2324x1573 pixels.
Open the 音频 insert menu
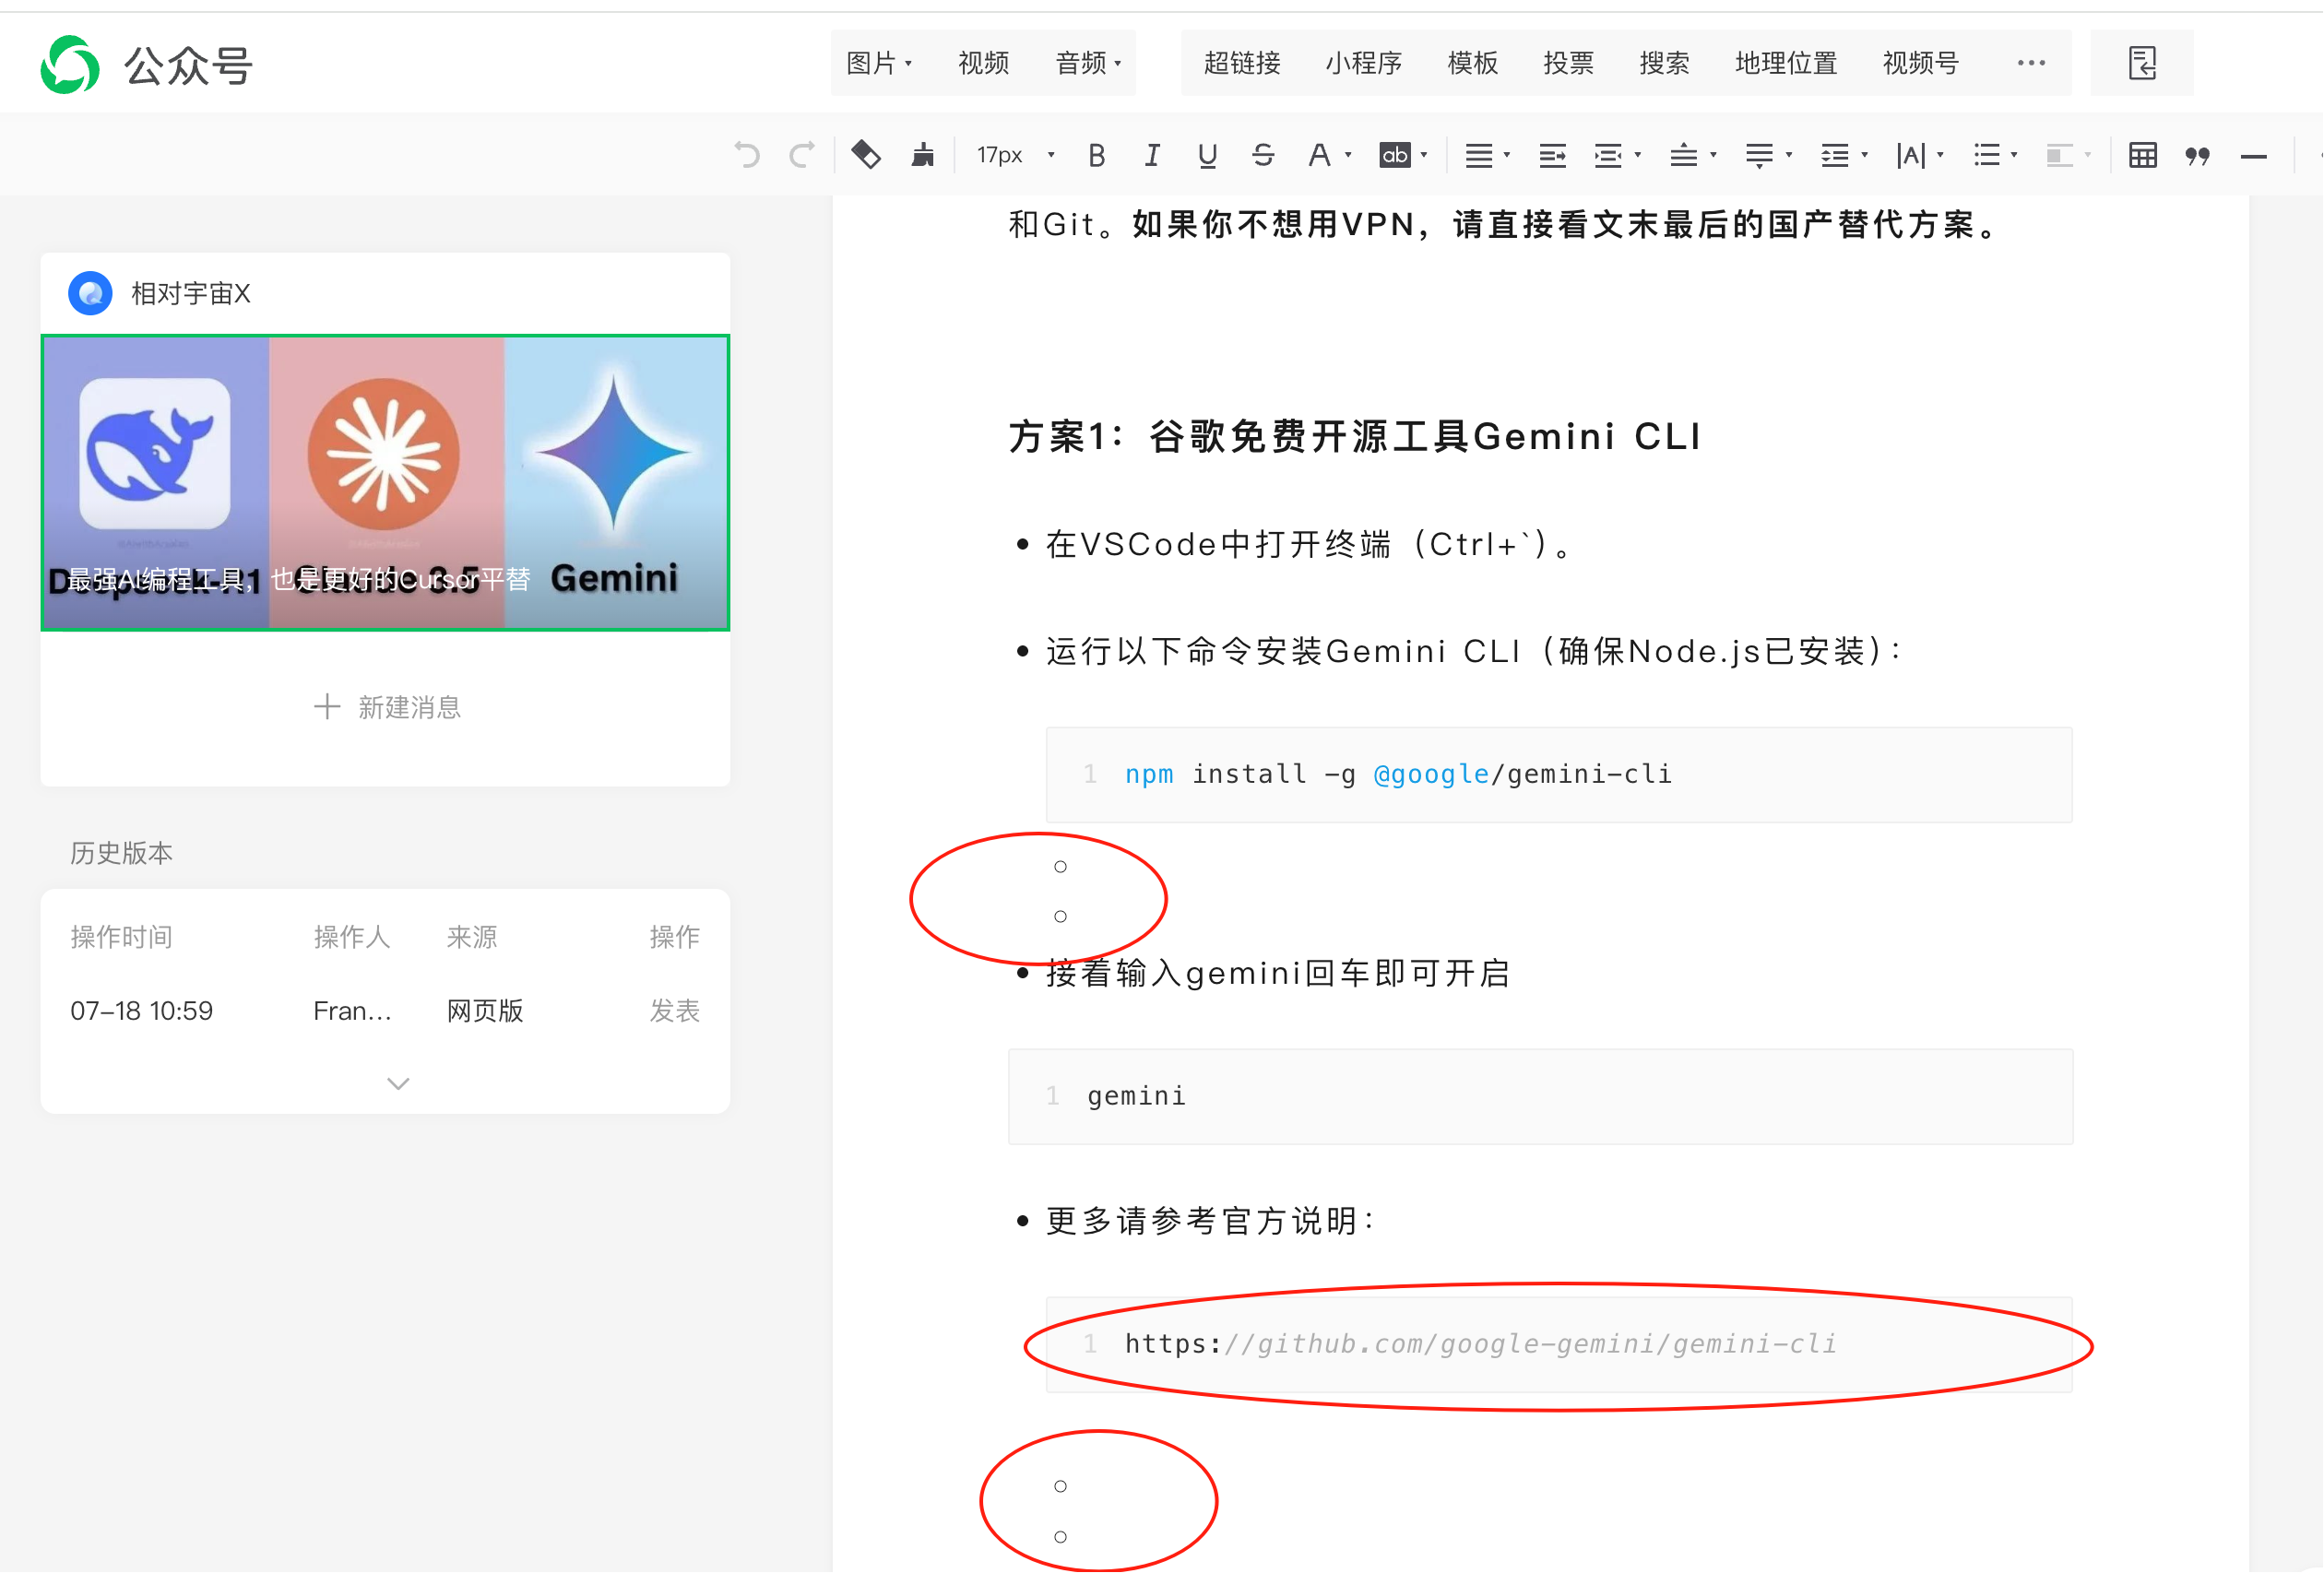pos(1087,63)
